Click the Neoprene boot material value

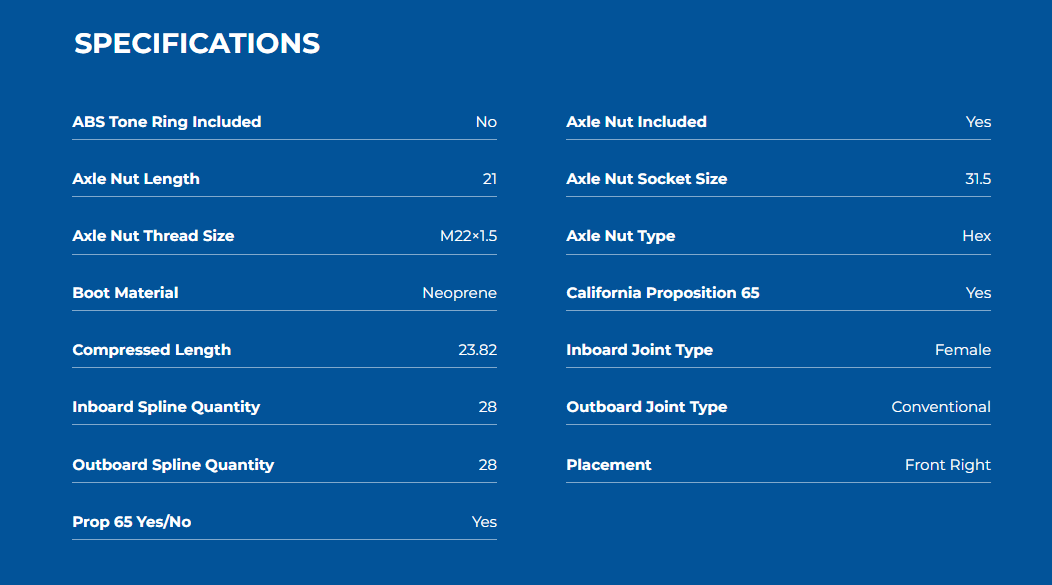tap(460, 293)
